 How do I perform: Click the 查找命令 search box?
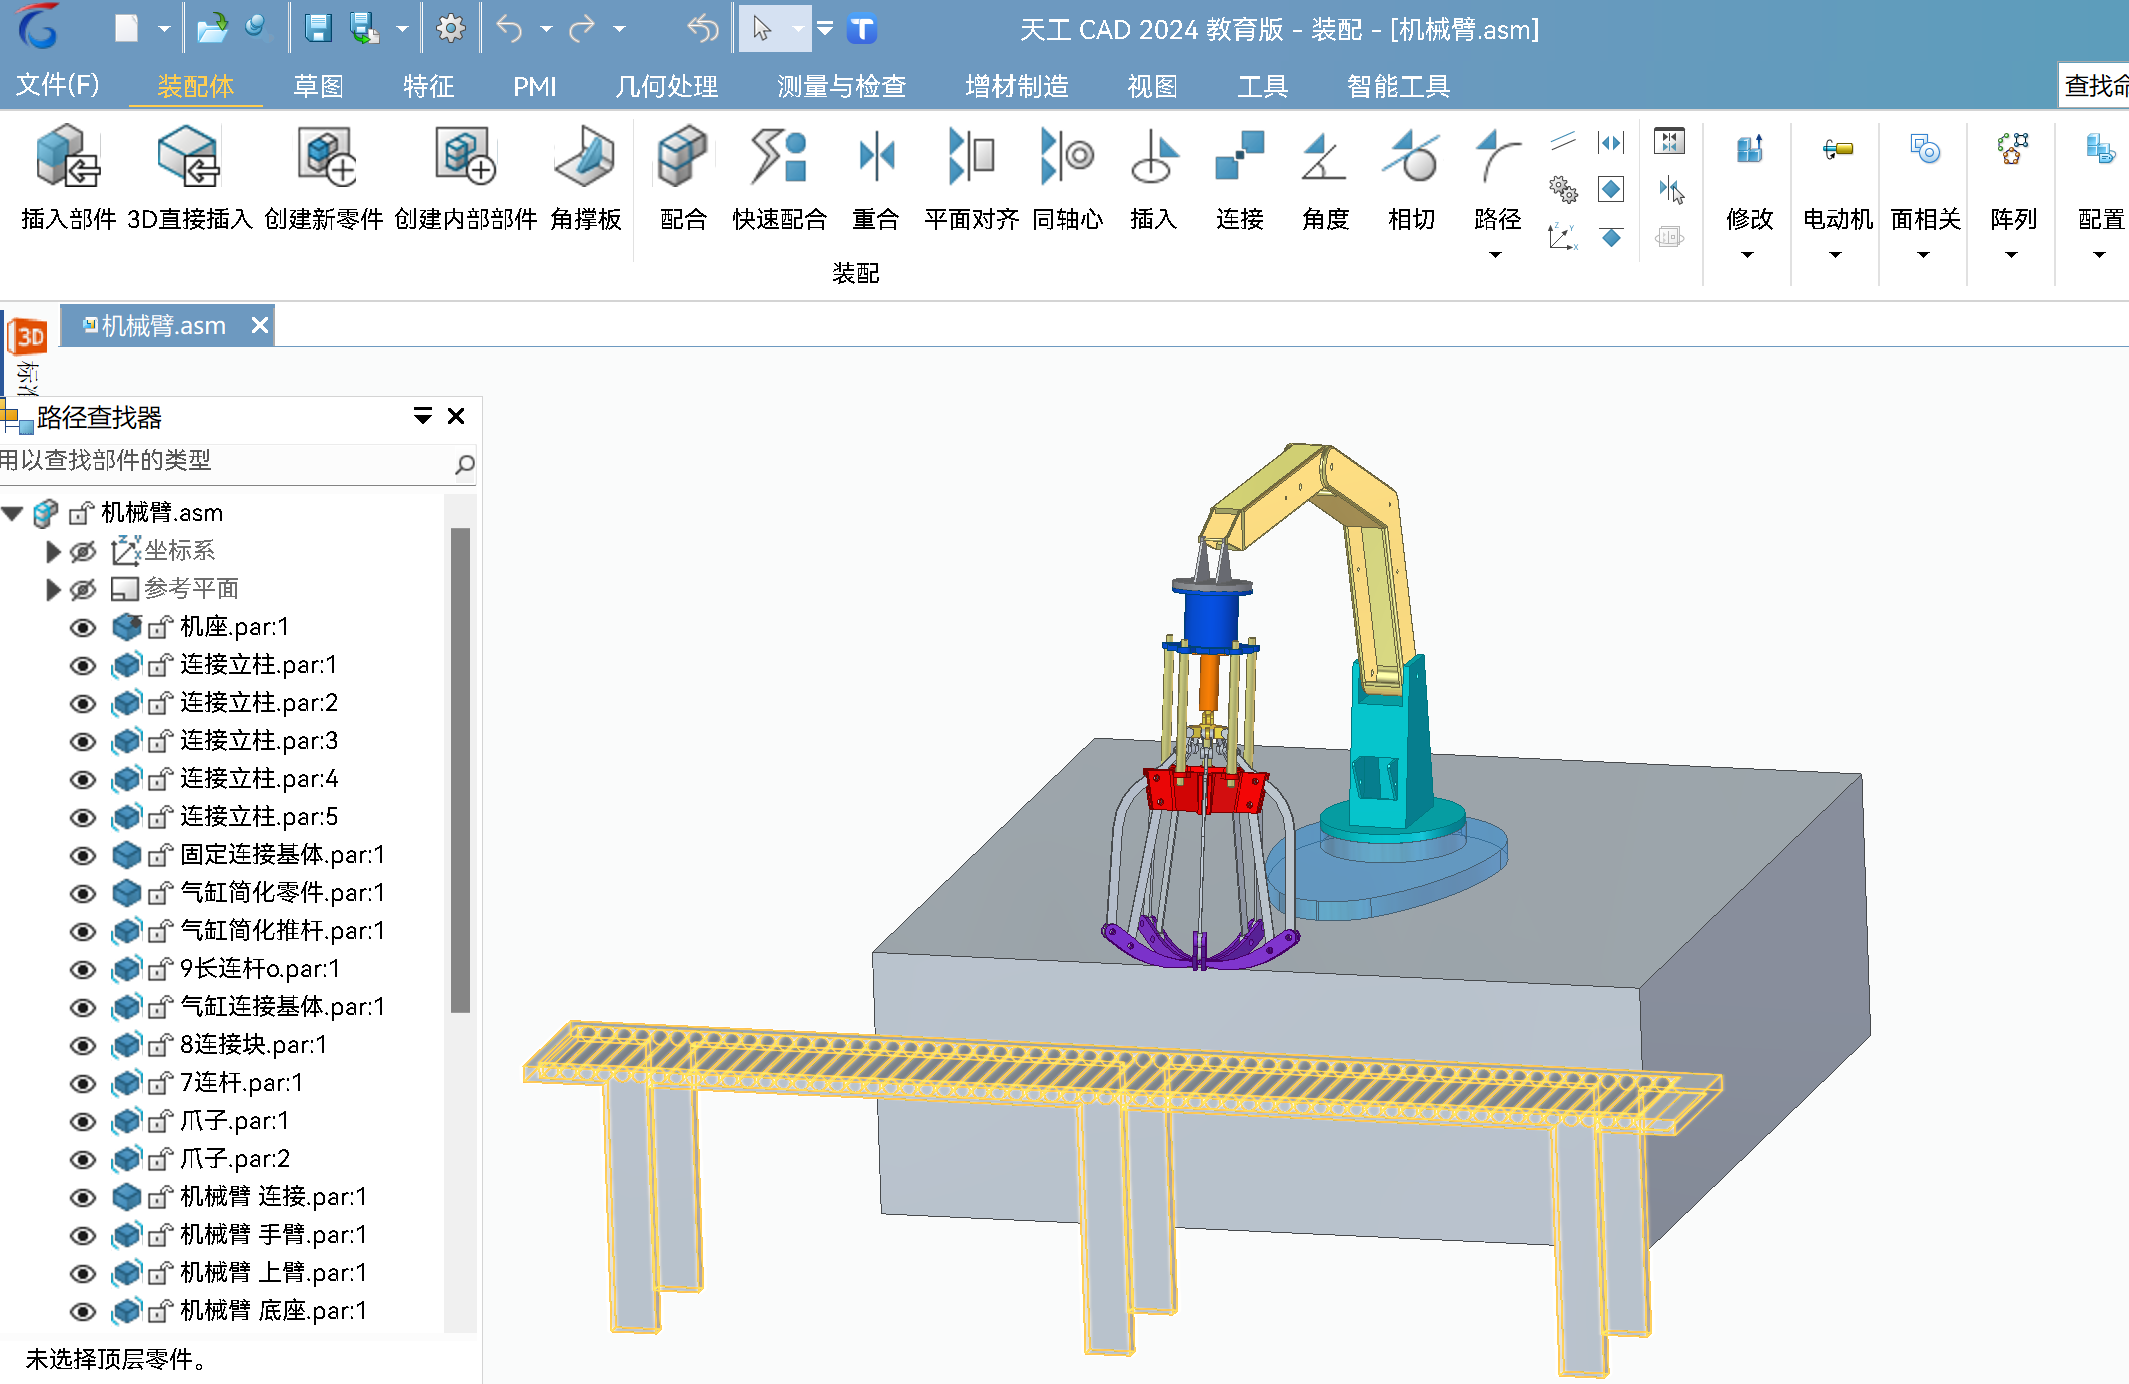tap(2095, 86)
